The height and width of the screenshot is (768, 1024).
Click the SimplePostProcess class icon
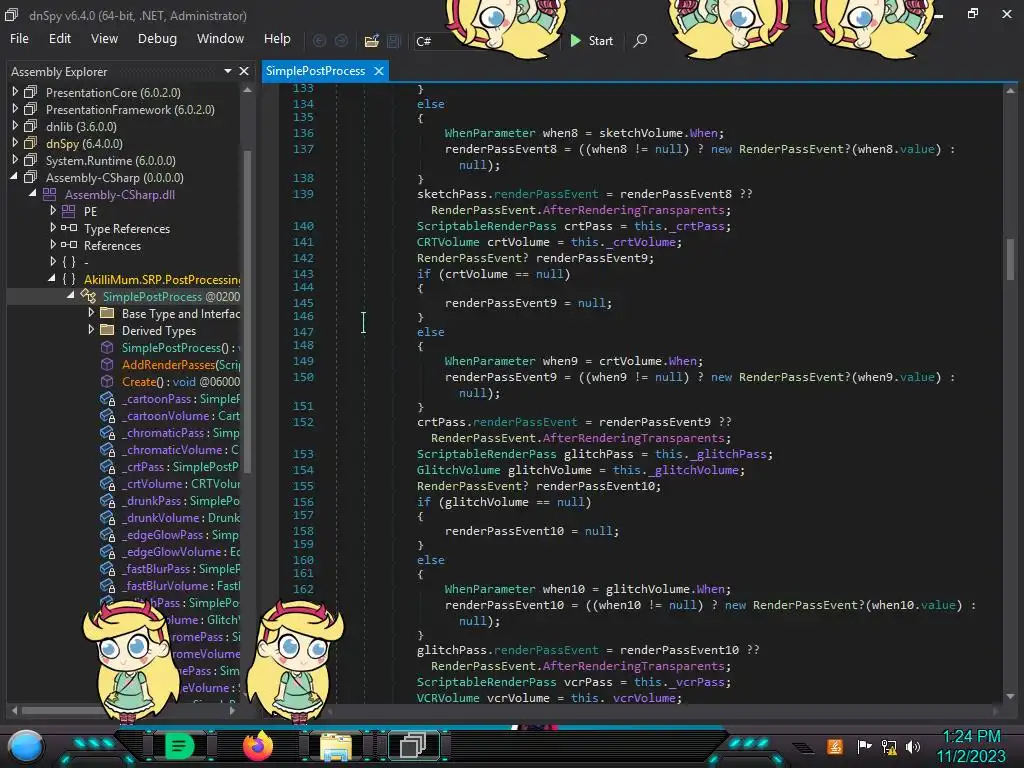click(88, 296)
